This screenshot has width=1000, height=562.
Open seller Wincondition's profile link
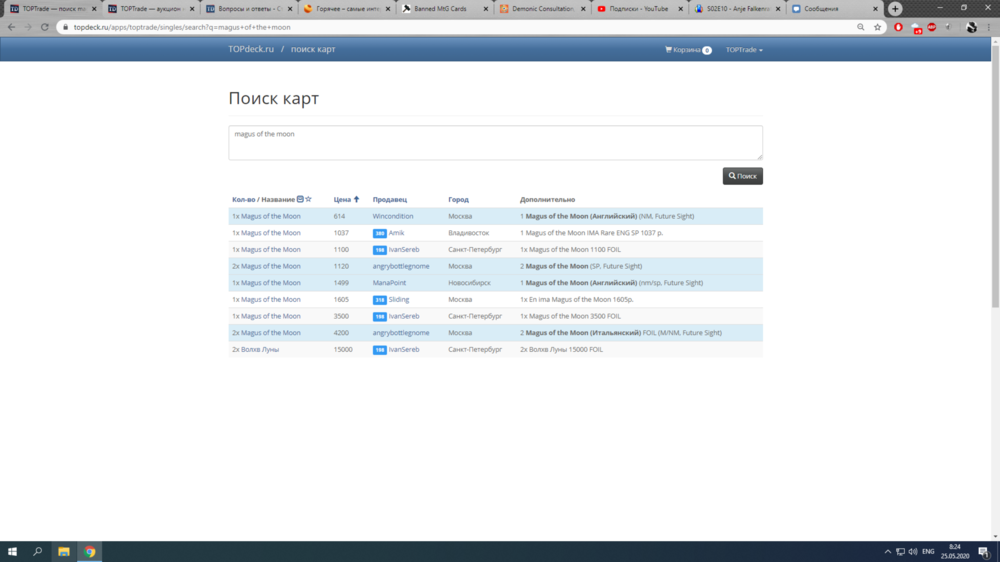[393, 216]
